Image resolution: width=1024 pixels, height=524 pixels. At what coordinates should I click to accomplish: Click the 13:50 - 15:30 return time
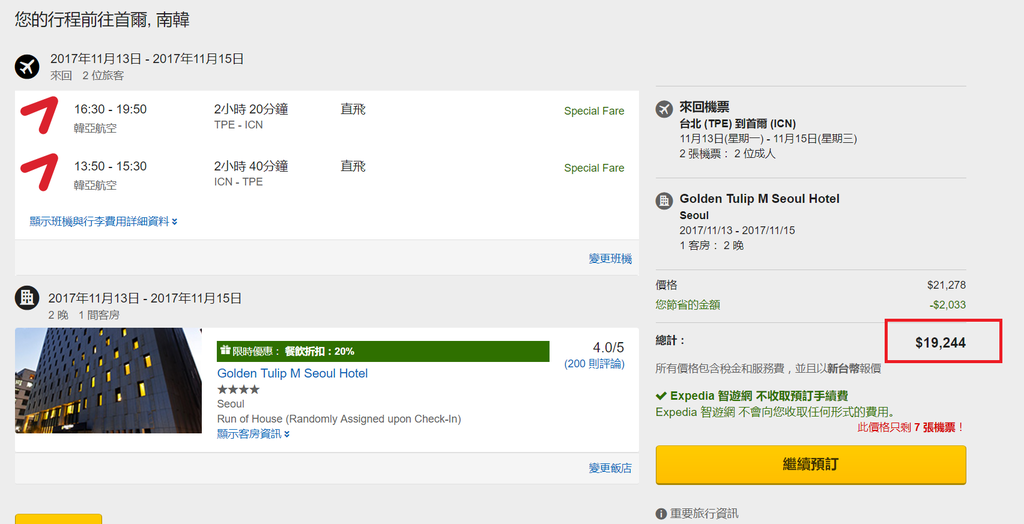tap(110, 166)
